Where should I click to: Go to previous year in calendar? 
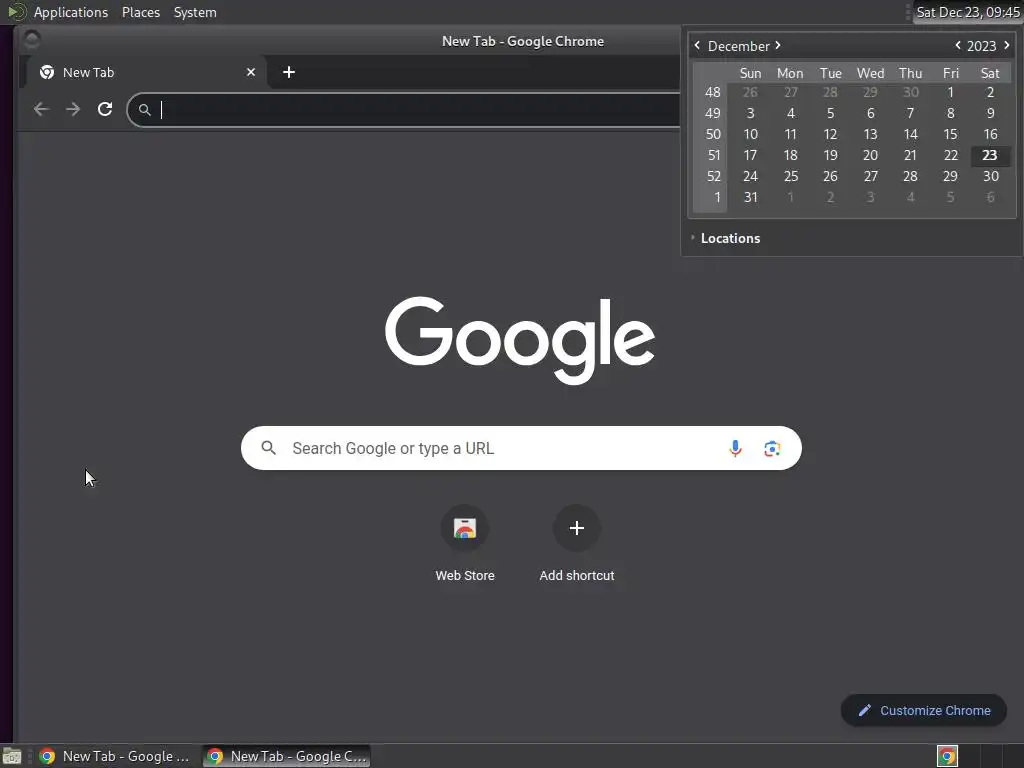pos(957,45)
